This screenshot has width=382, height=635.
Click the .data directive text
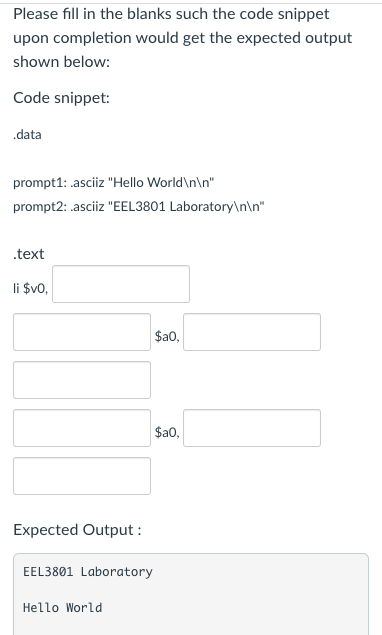[x=27, y=134]
